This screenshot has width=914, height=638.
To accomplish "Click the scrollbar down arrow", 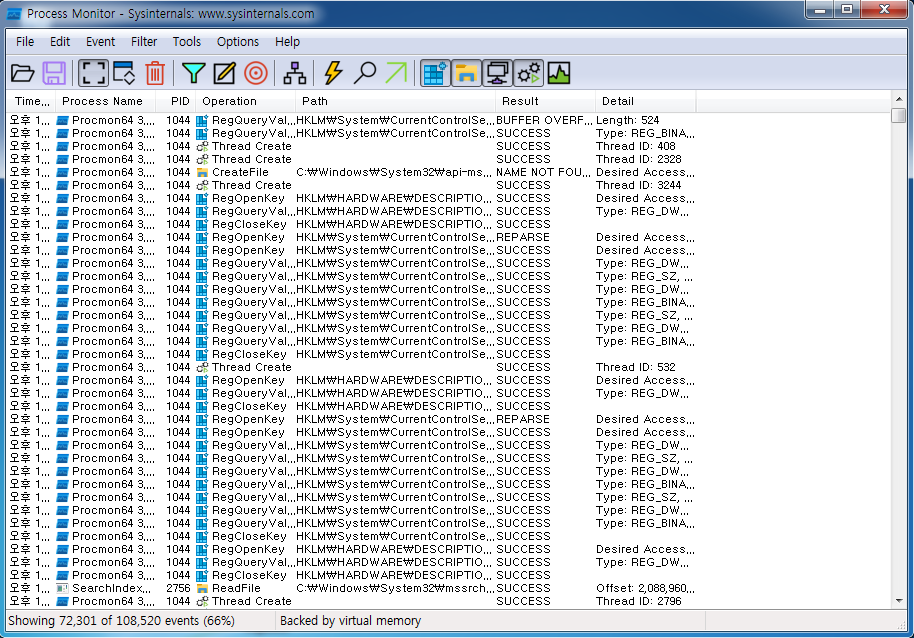I will click(x=898, y=601).
